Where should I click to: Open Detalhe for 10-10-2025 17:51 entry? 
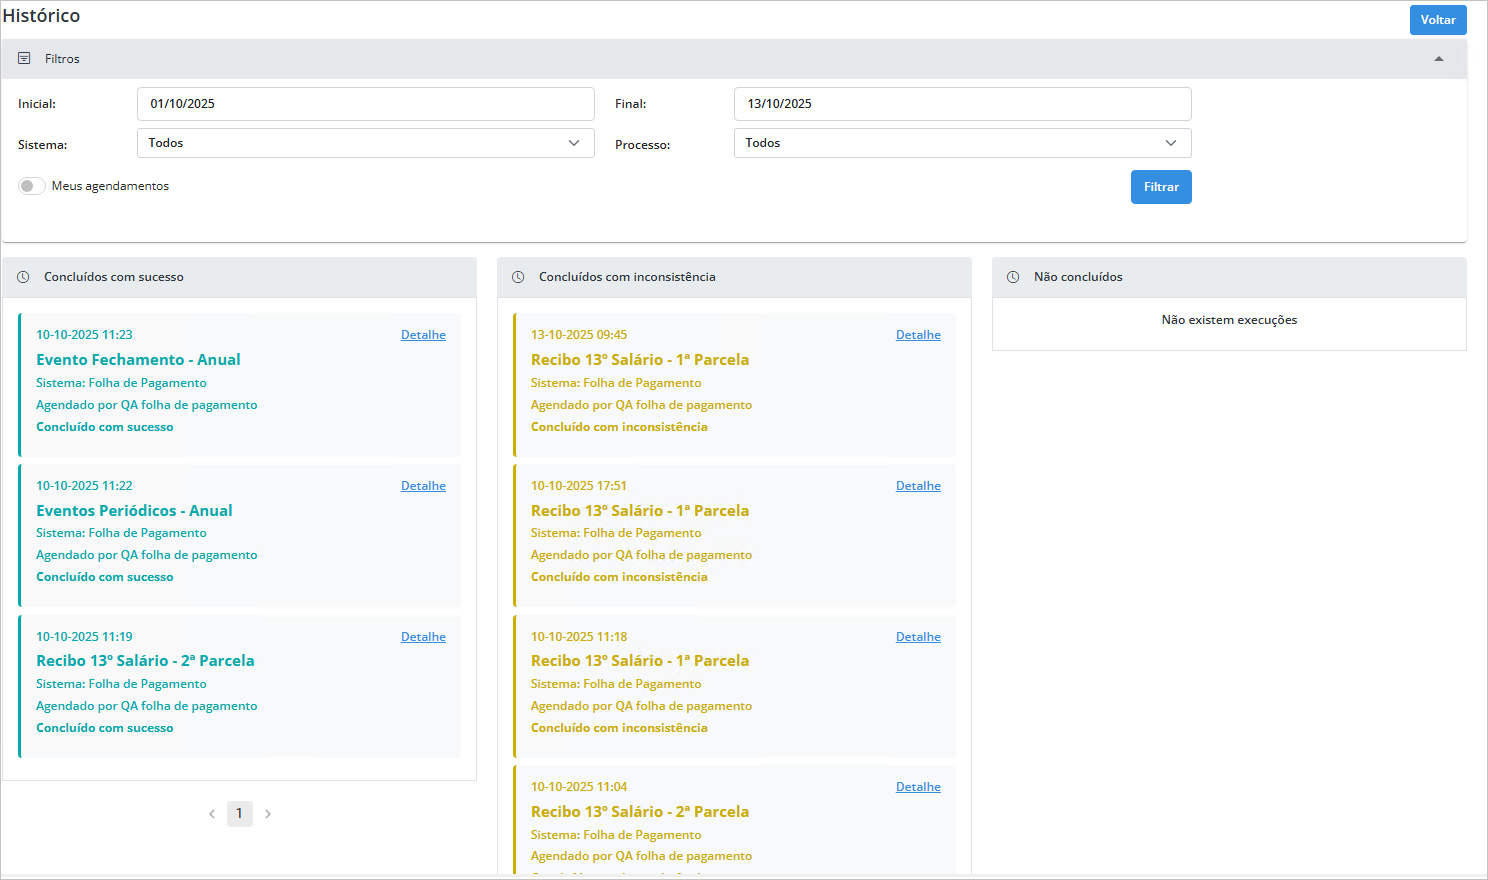tap(918, 486)
